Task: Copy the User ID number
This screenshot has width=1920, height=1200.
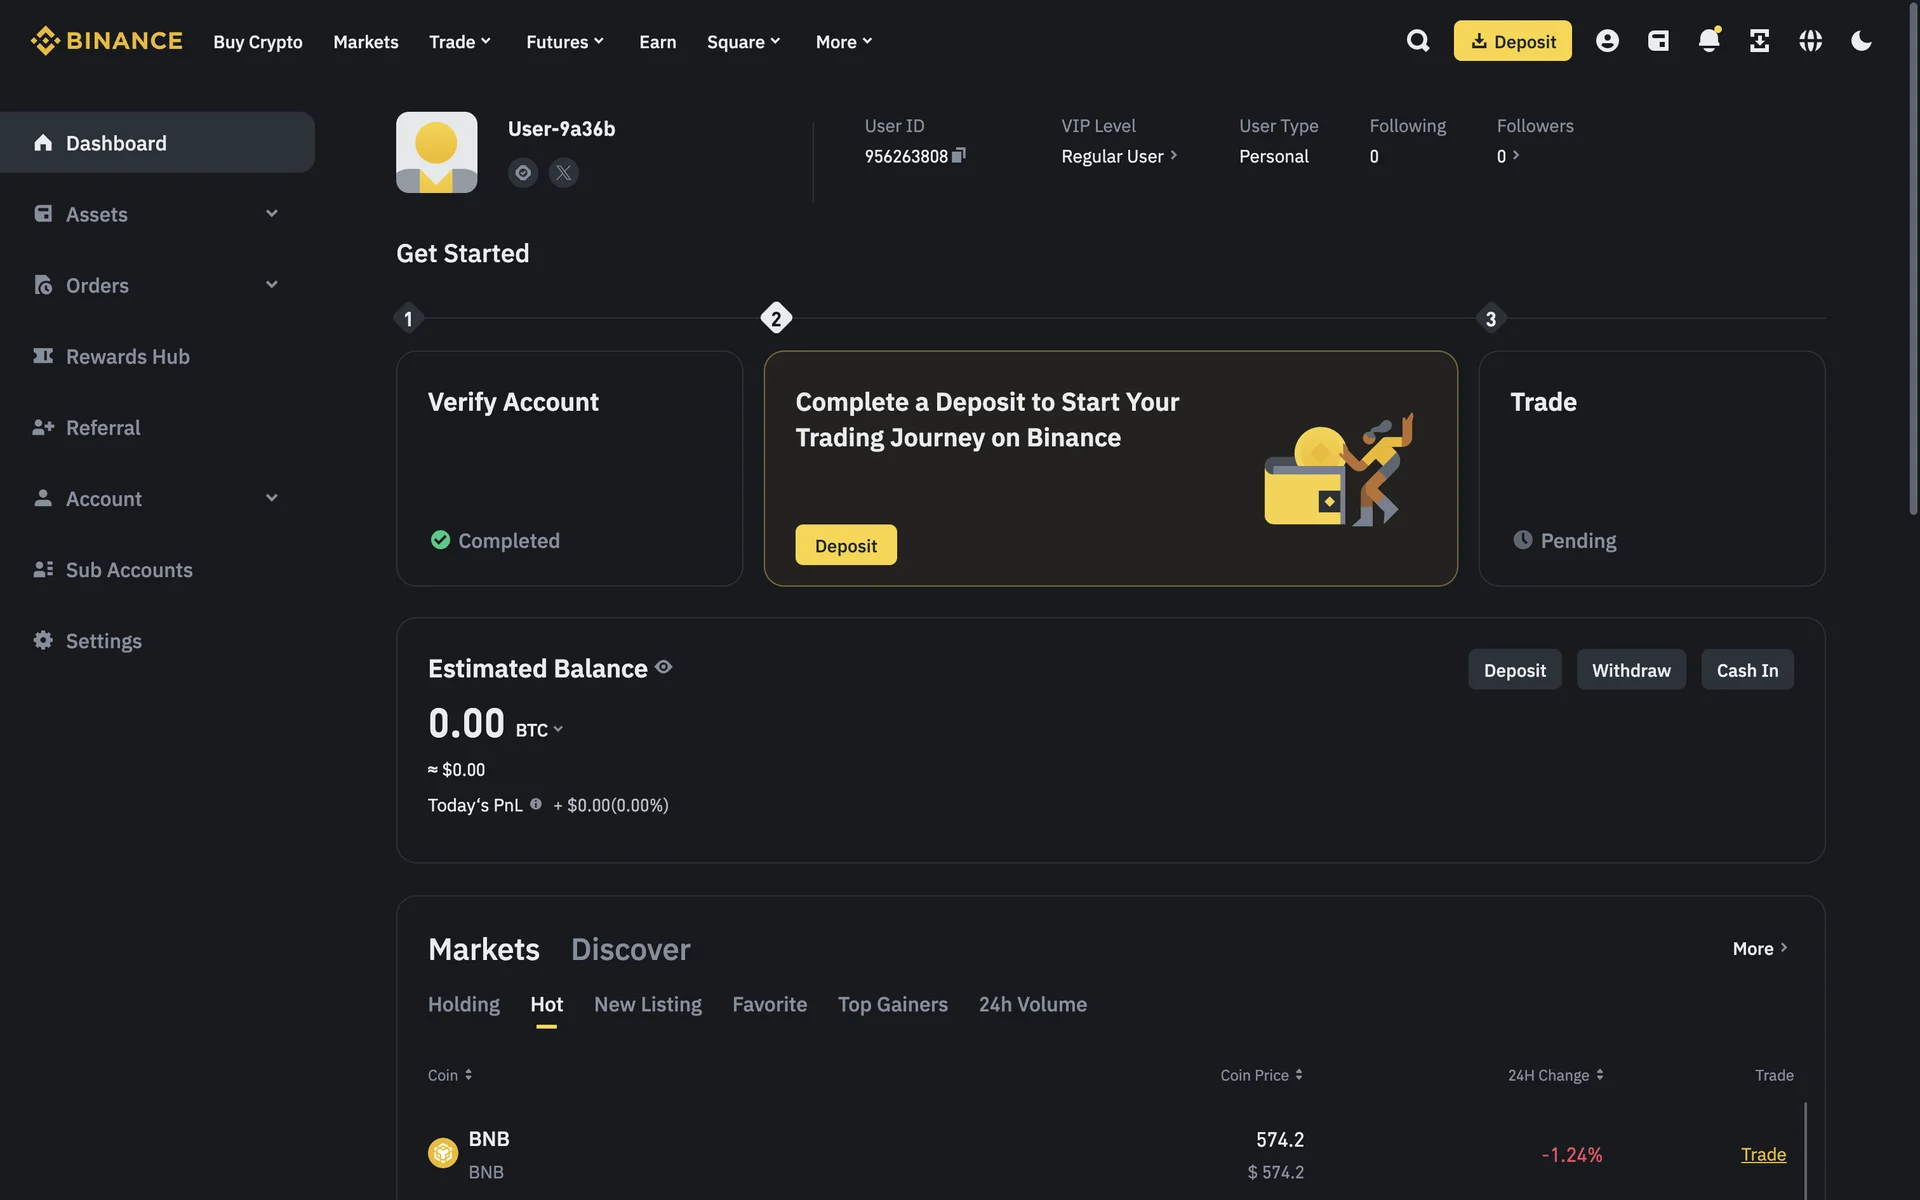Action: coord(959,155)
